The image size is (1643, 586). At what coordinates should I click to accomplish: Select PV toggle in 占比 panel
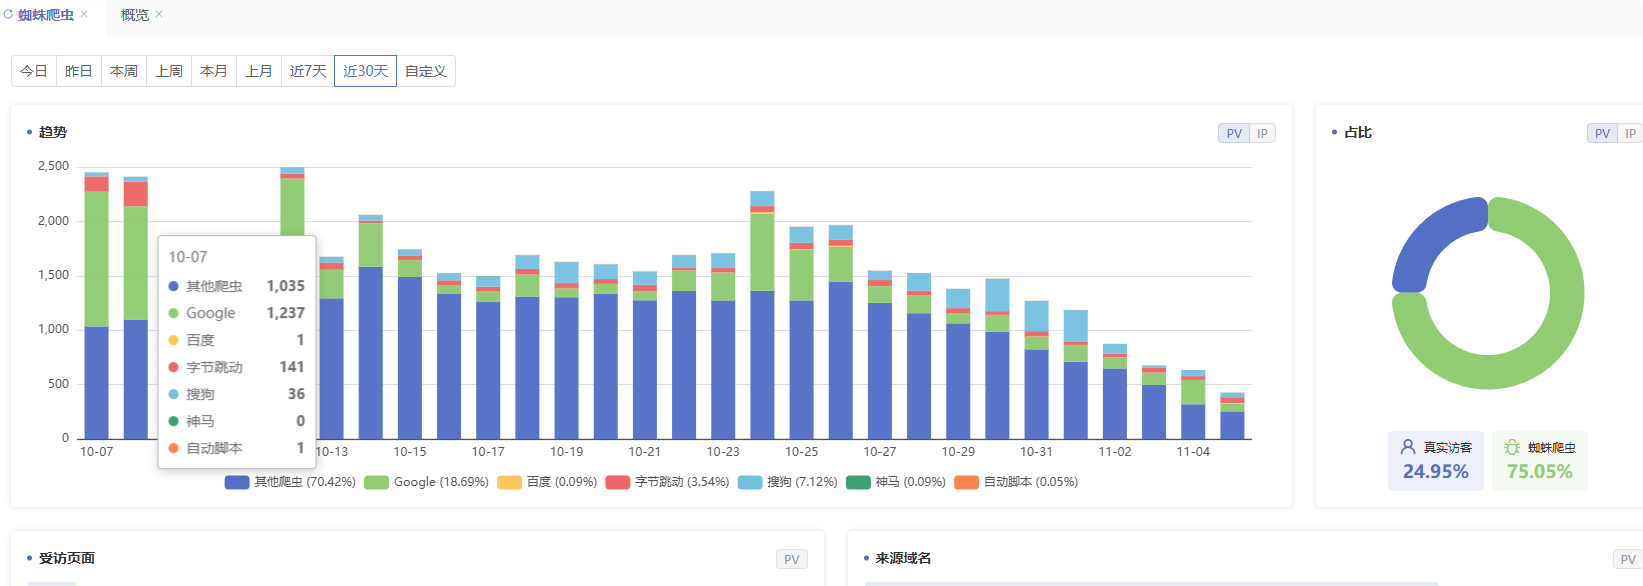click(1602, 133)
